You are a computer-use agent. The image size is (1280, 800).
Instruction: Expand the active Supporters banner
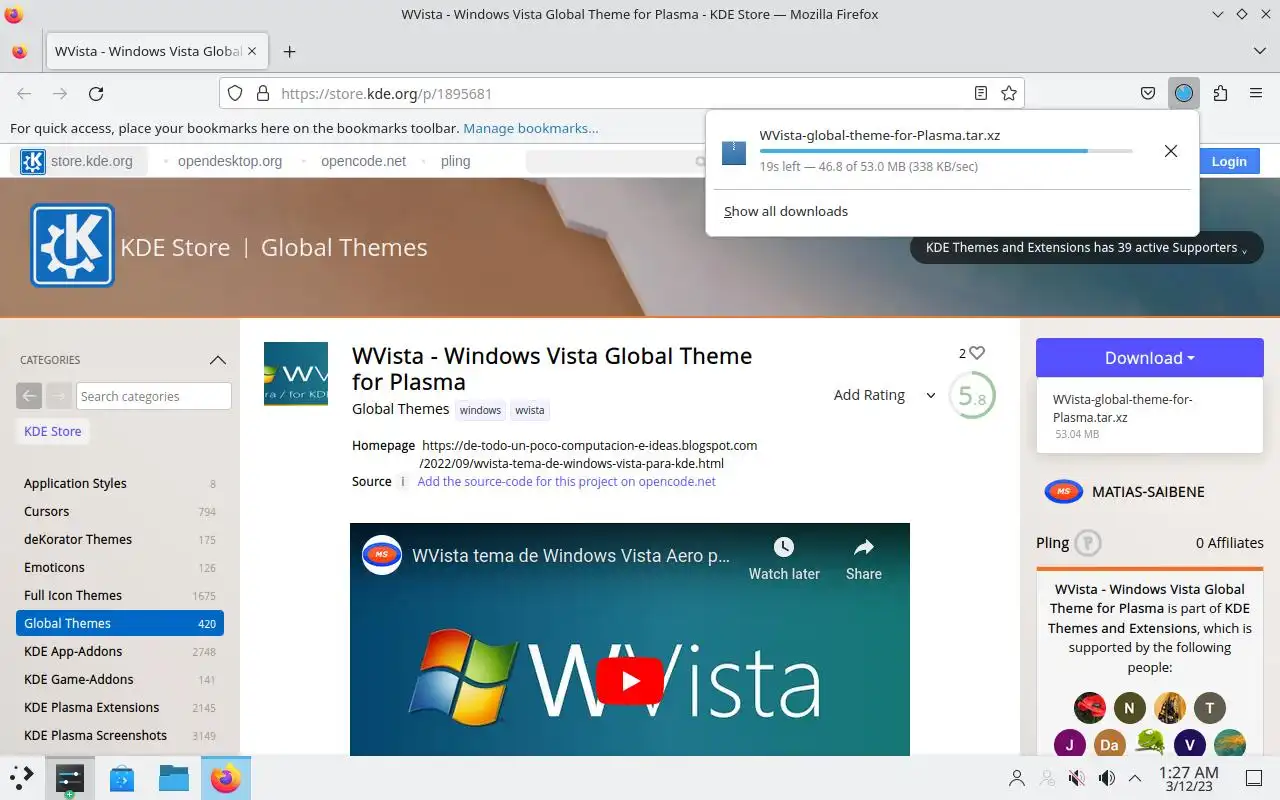tap(1086, 248)
